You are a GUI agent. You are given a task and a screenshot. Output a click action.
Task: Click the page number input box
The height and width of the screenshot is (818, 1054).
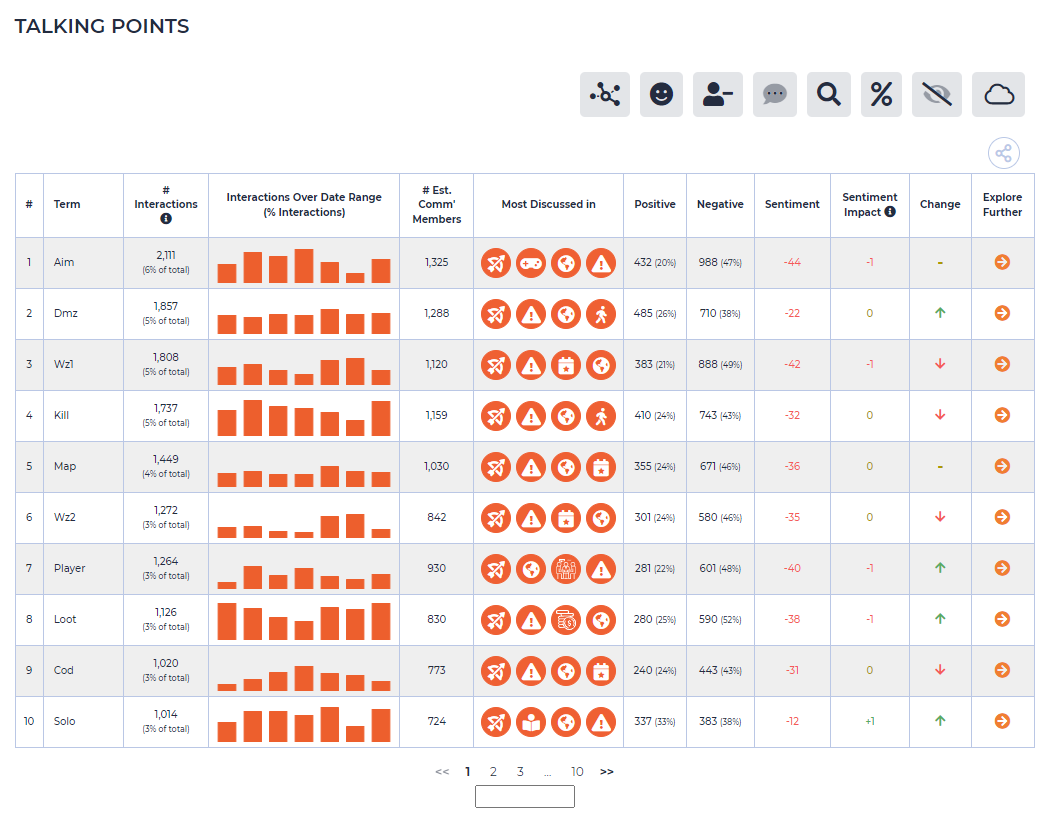pos(524,796)
